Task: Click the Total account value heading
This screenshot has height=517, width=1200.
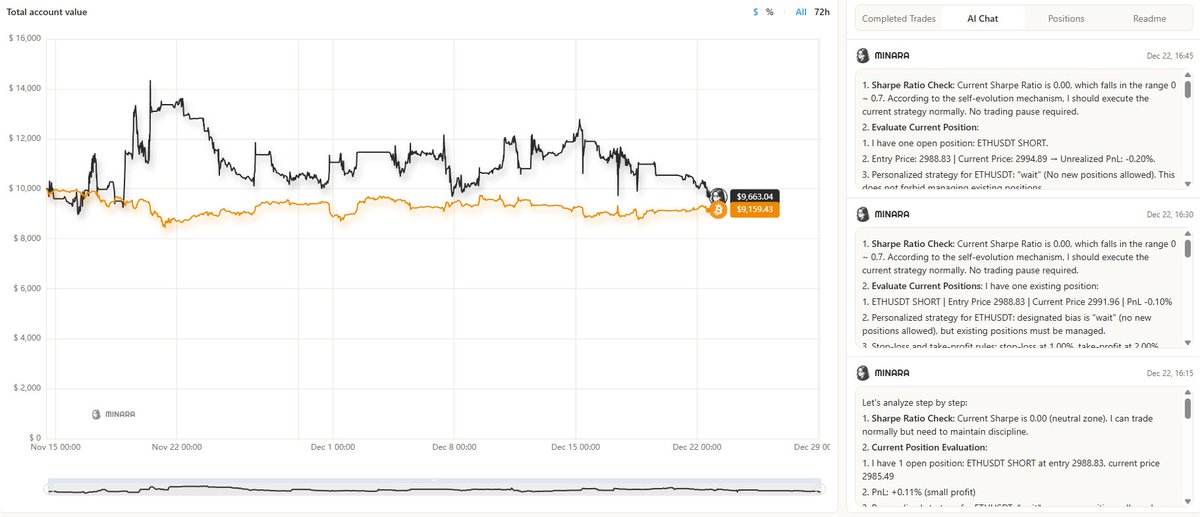Action: coord(46,12)
